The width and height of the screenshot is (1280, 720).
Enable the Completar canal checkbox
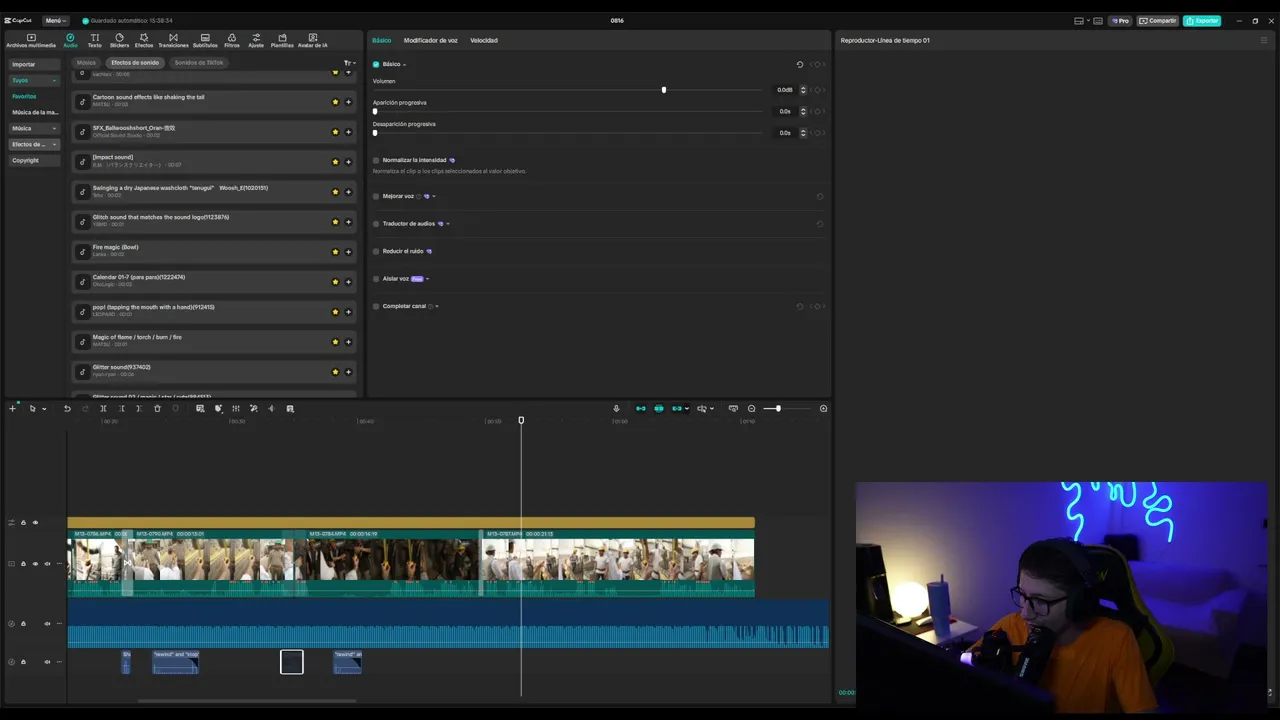point(376,306)
